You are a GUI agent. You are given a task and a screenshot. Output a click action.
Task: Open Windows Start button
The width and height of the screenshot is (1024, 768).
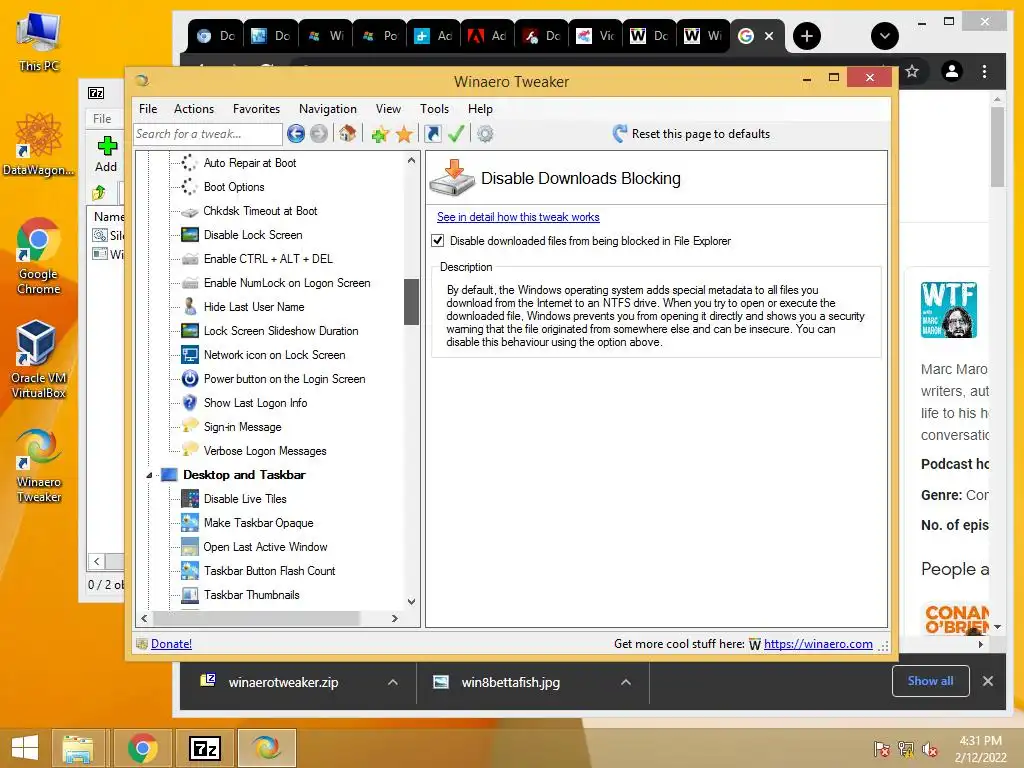pyautogui.click(x=25, y=748)
